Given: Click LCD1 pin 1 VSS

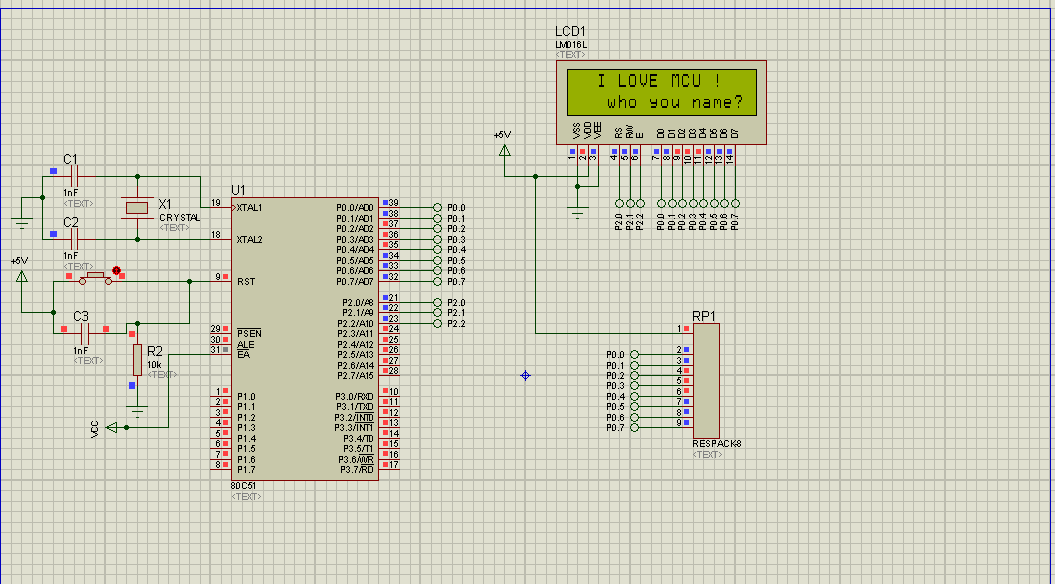Looking at the screenshot, I should 577,153.
